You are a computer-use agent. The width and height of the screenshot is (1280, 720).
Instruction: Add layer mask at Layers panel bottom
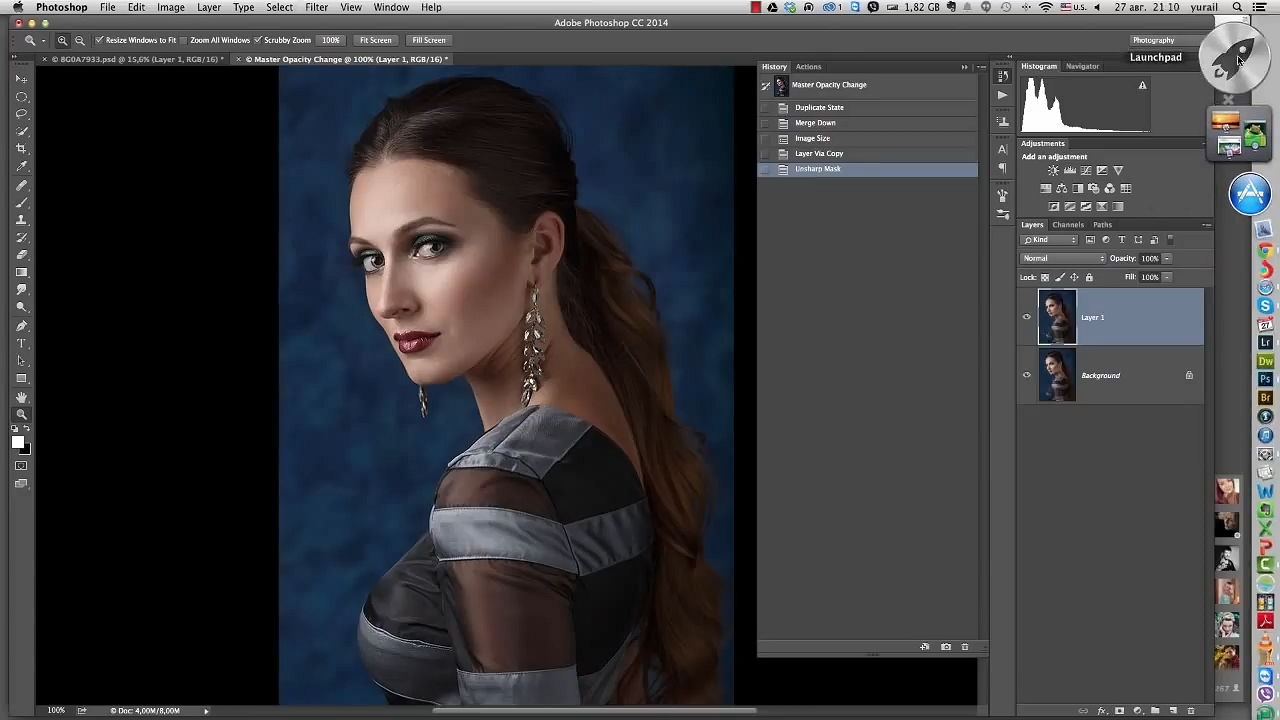1119,710
